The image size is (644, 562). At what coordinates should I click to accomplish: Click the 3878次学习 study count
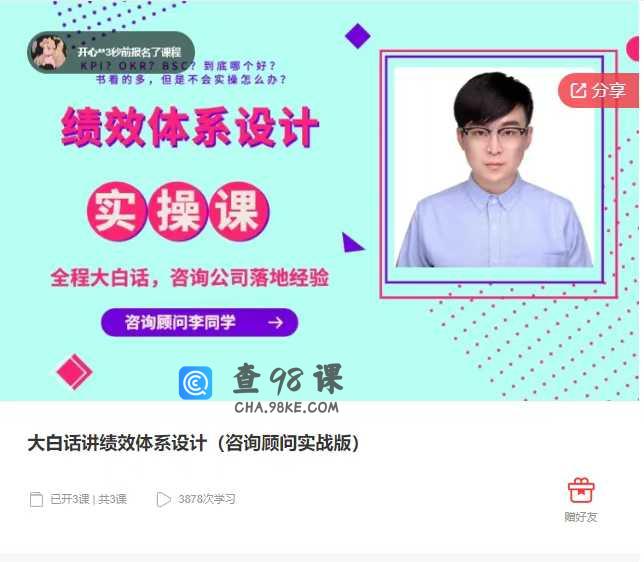[207, 499]
